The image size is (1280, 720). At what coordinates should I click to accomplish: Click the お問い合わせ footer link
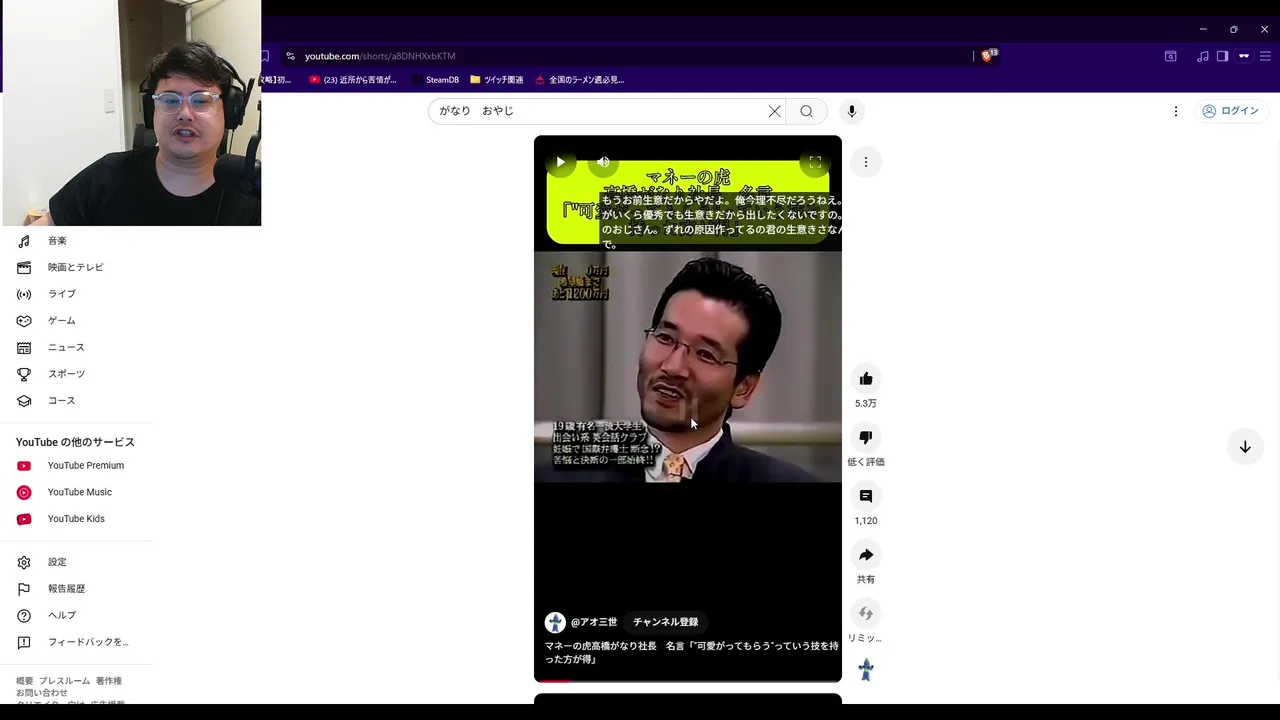[x=42, y=693]
